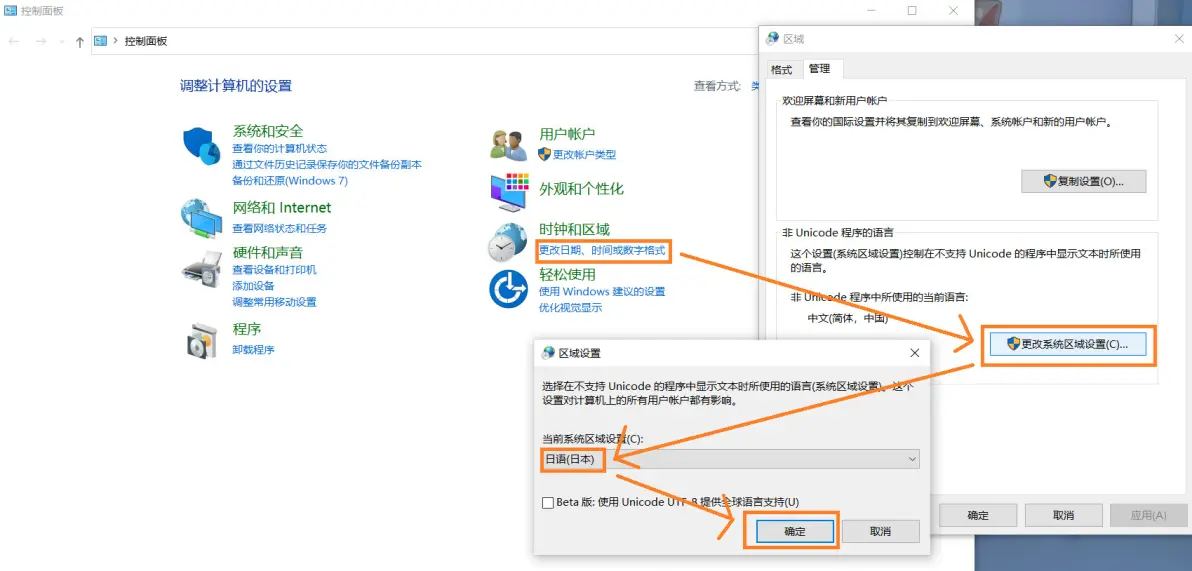
Task: Open the 时钟和区域 heading link
Action: point(575,229)
